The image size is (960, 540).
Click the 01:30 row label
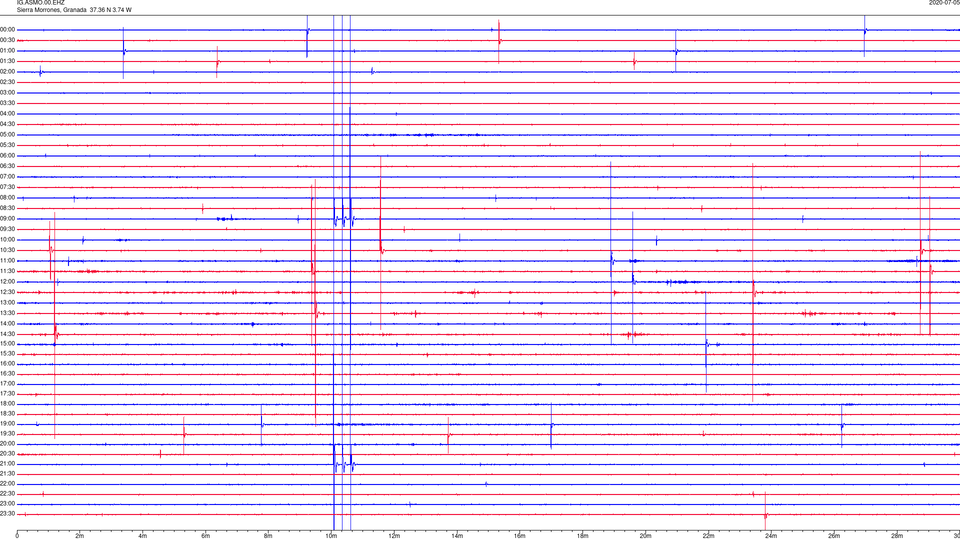click(x=8, y=61)
